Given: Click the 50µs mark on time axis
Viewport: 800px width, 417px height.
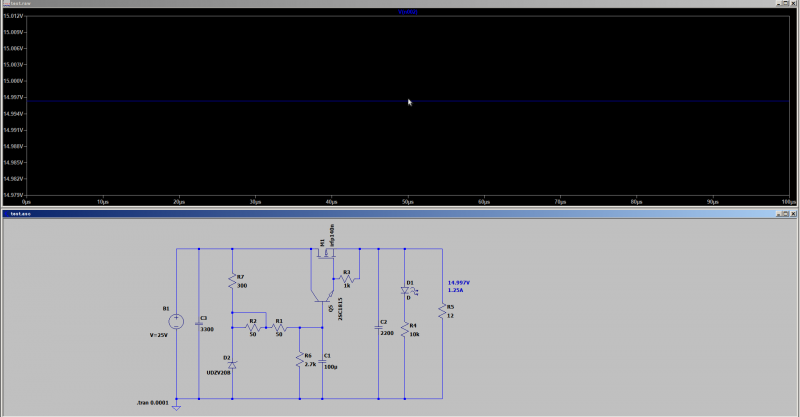Looking at the screenshot, I should tap(408, 201).
